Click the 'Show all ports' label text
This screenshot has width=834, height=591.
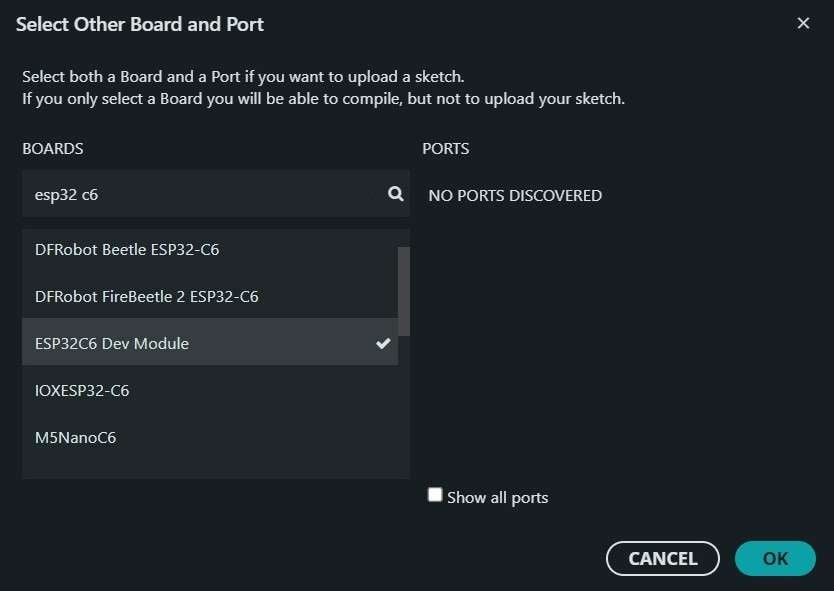click(497, 497)
